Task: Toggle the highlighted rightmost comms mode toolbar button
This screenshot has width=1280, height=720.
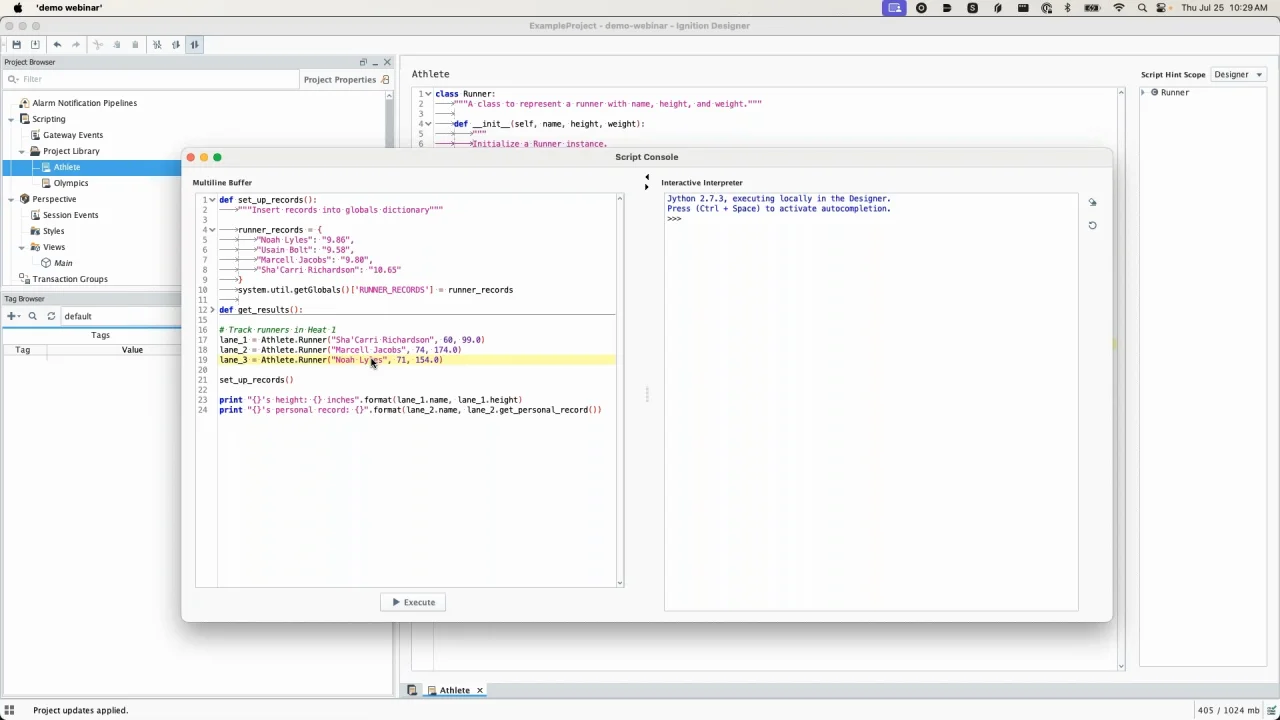Action: [x=195, y=45]
